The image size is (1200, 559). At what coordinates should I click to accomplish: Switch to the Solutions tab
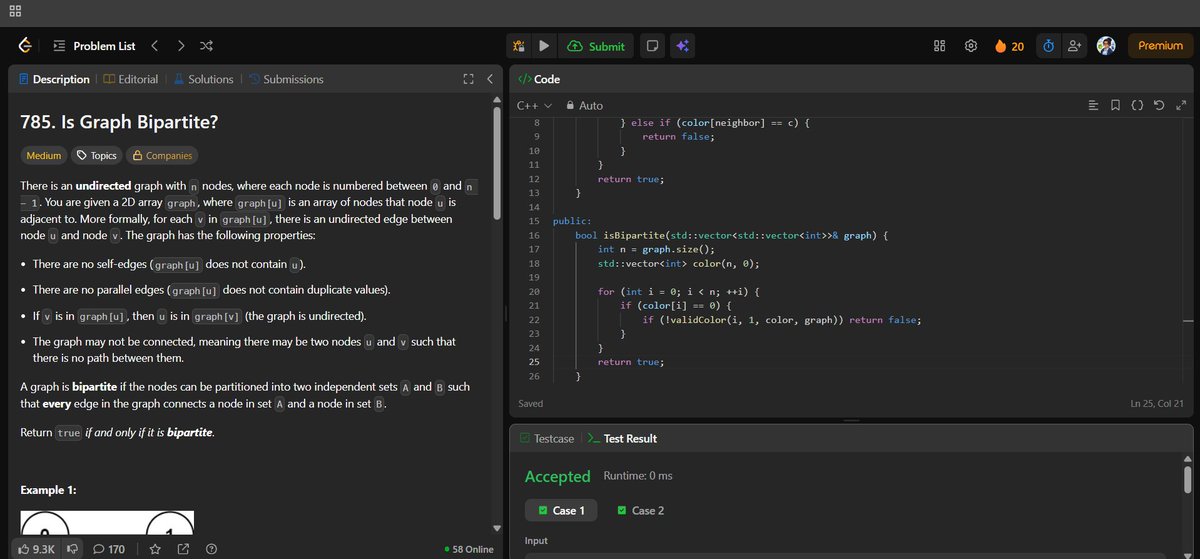pyautogui.click(x=203, y=79)
